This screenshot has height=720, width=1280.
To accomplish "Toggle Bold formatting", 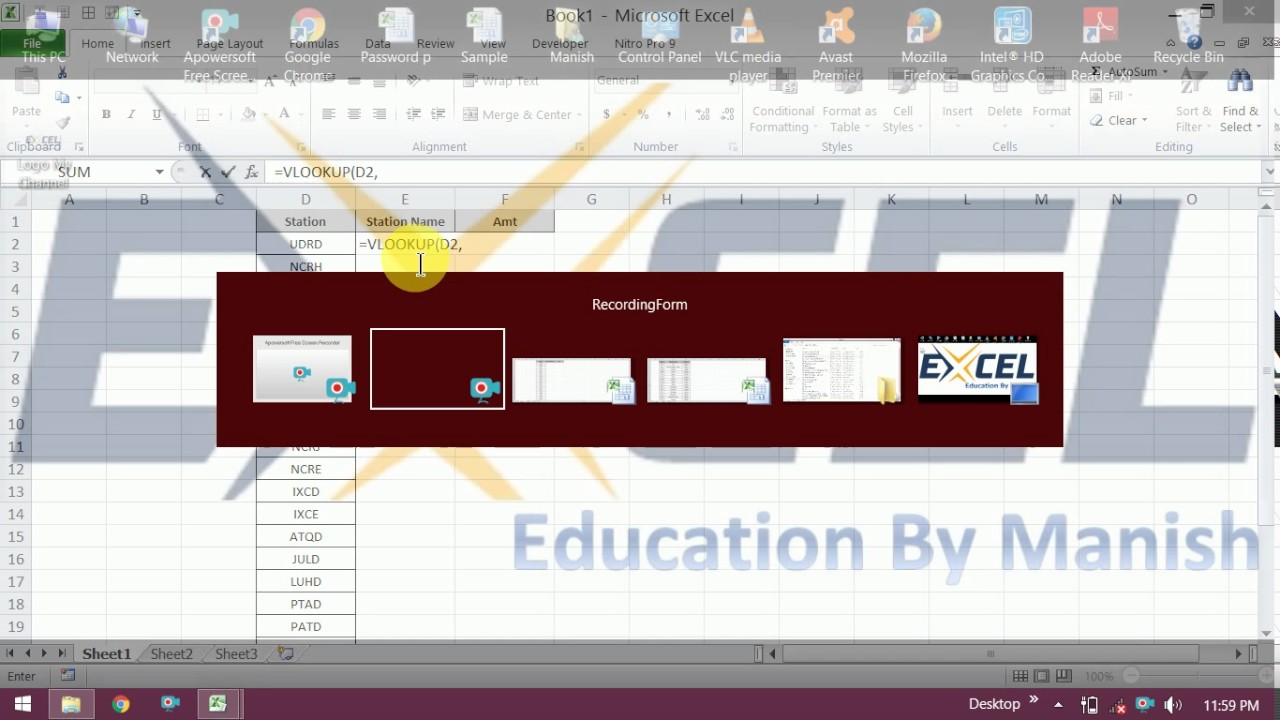I will pyautogui.click(x=106, y=115).
